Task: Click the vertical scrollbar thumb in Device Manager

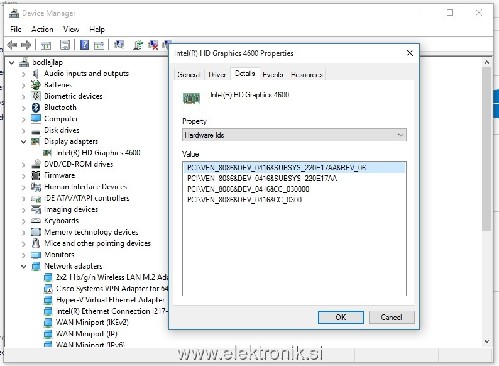Action: point(487,149)
